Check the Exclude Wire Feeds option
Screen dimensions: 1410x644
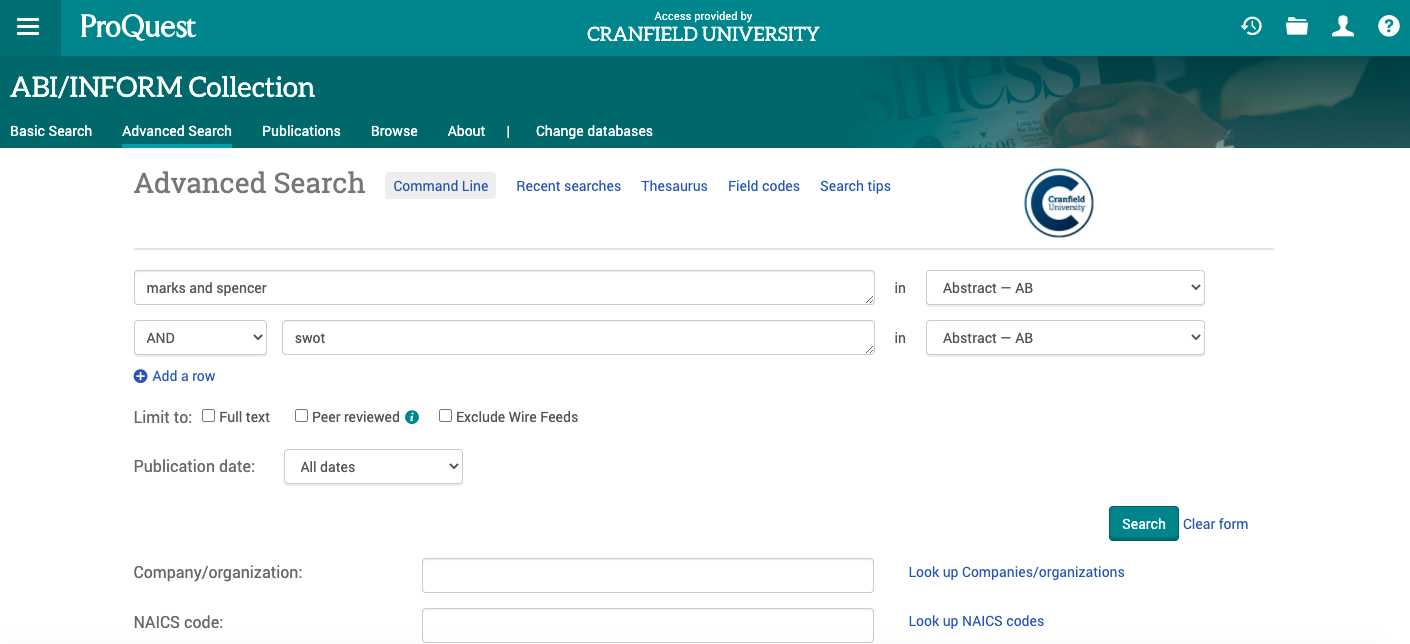click(x=445, y=416)
